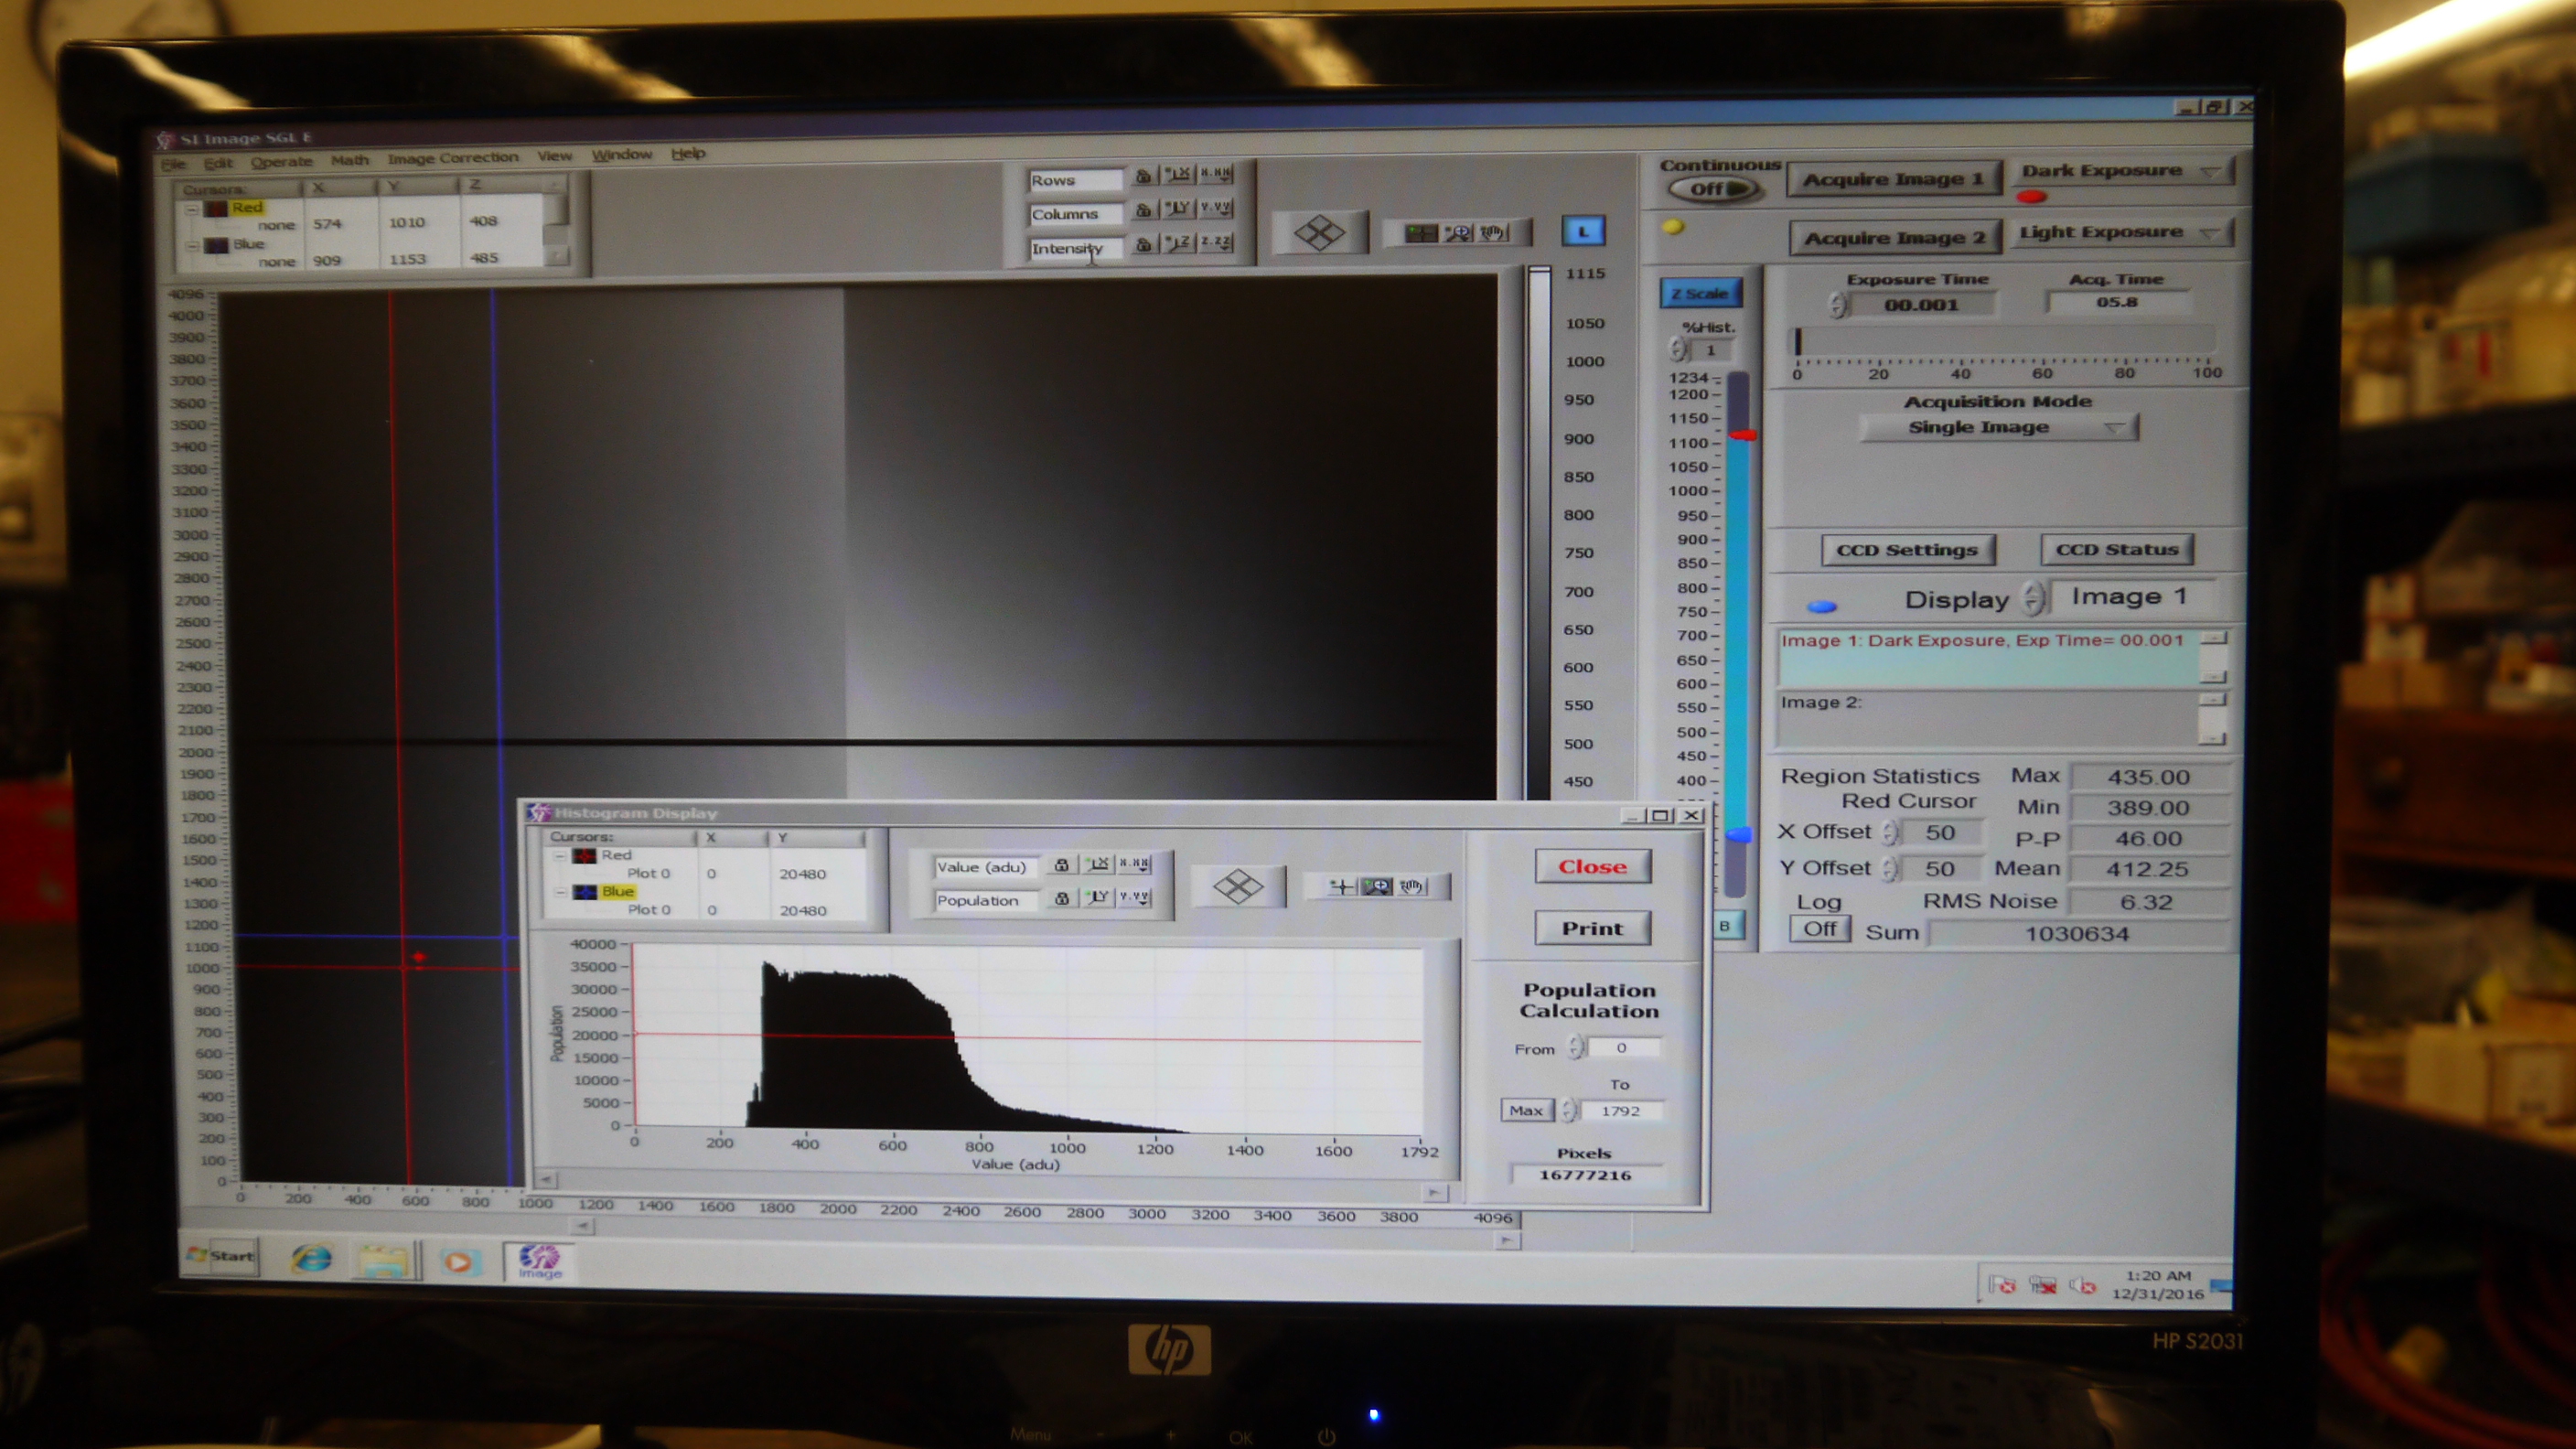Select the histogram pan hand tool
Viewport: 2576px width, 1449px height.
1412,886
